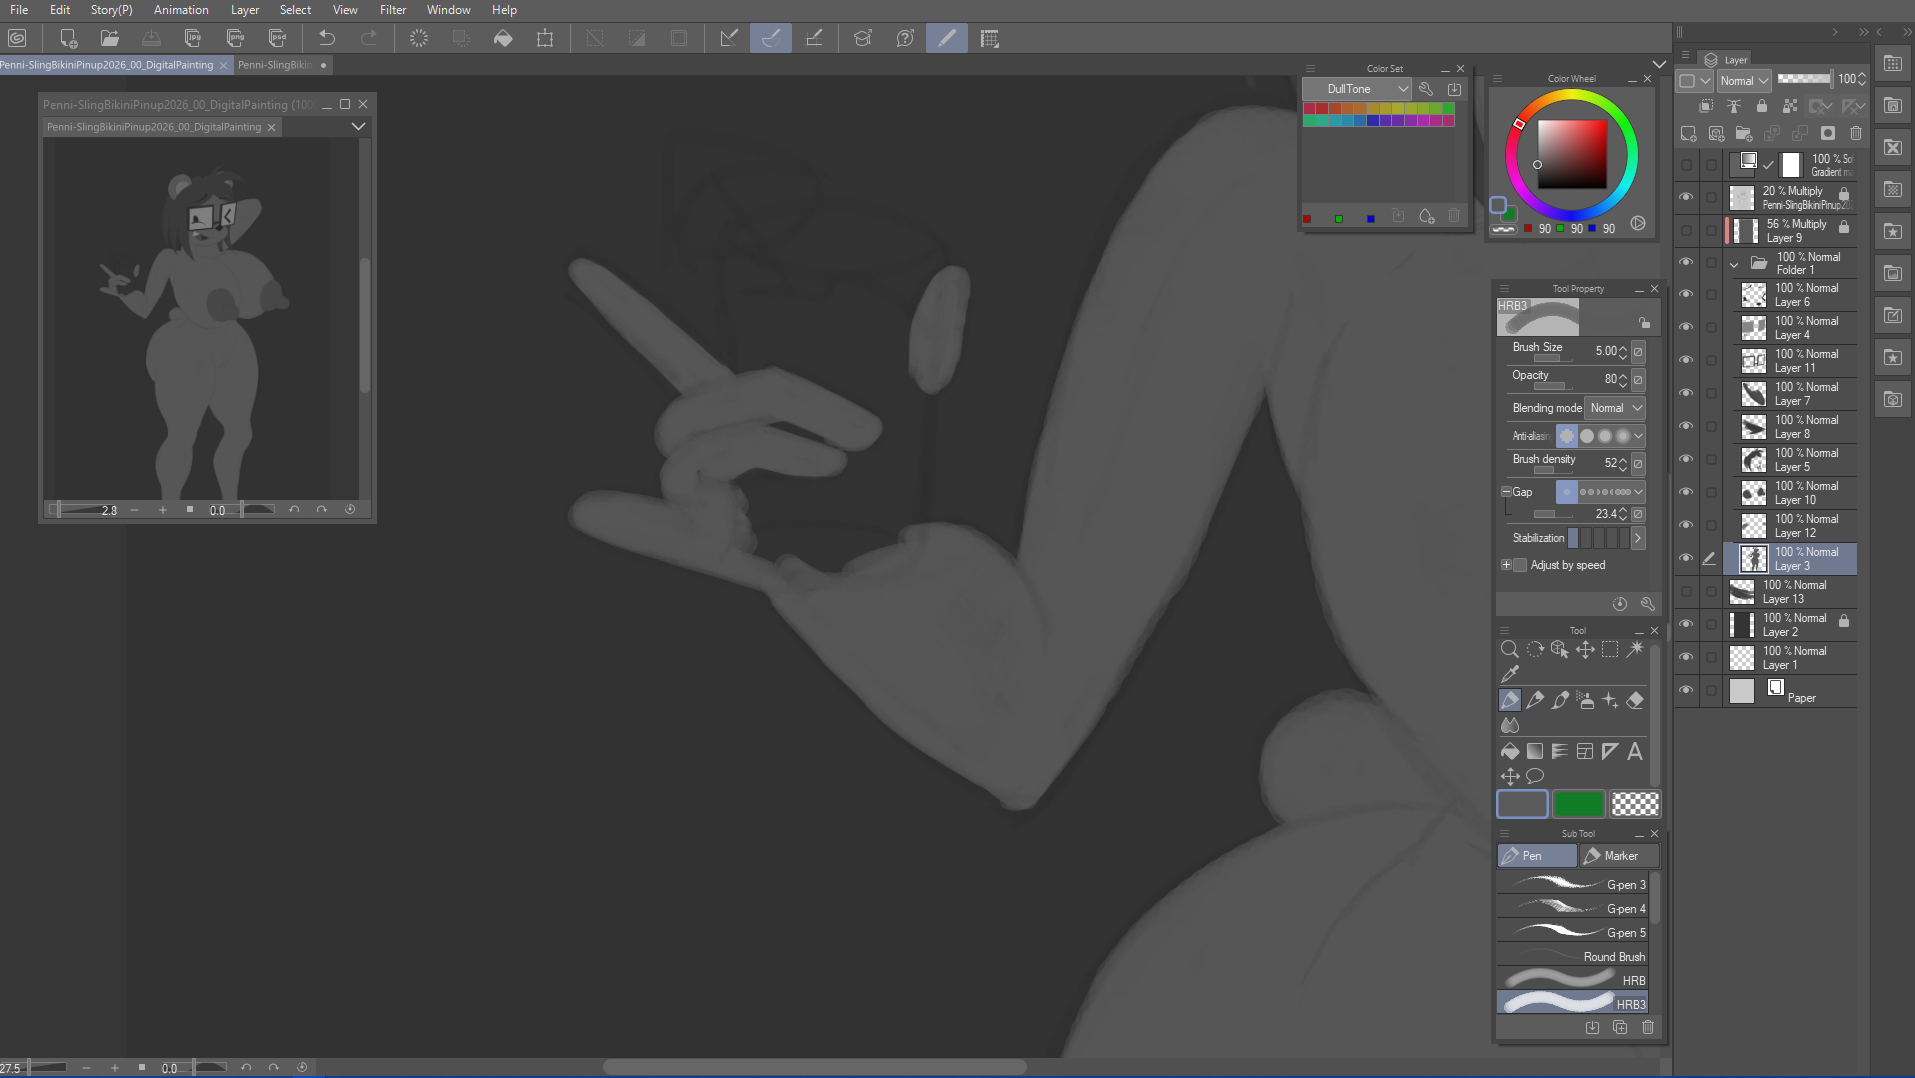Select the Eraser tool in Tool palette
This screenshot has width=1915, height=1078.
1635,700
